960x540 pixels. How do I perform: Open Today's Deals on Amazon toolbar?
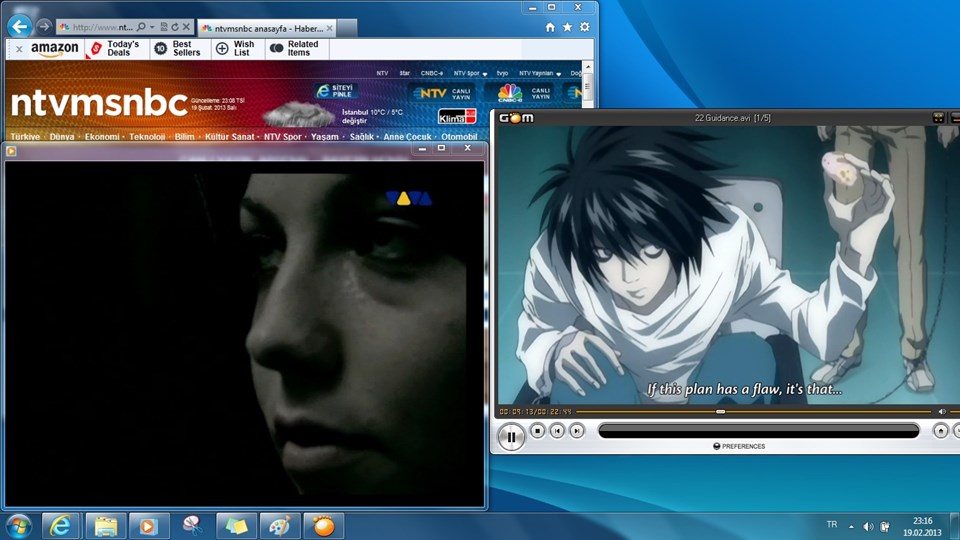(x=116, y=48)
